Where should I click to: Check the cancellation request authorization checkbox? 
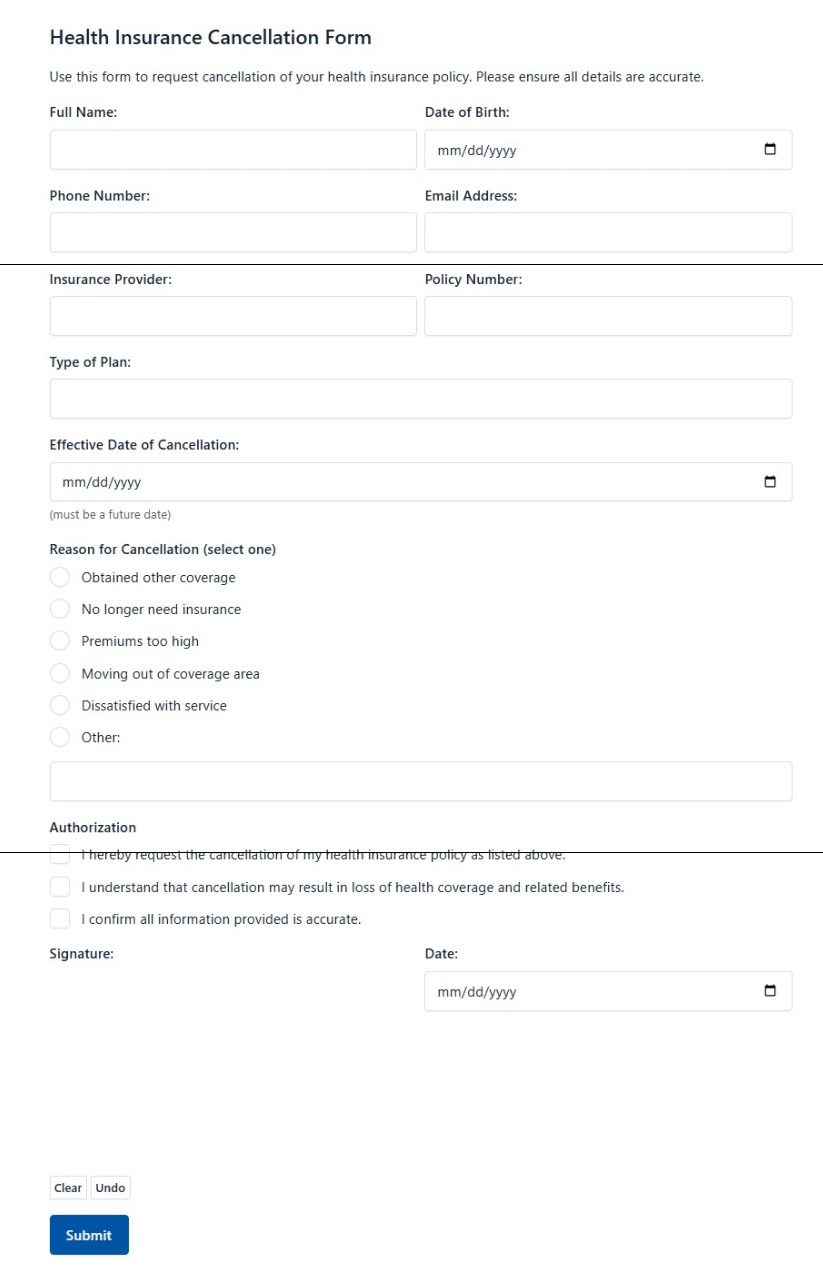click(60, 854)
